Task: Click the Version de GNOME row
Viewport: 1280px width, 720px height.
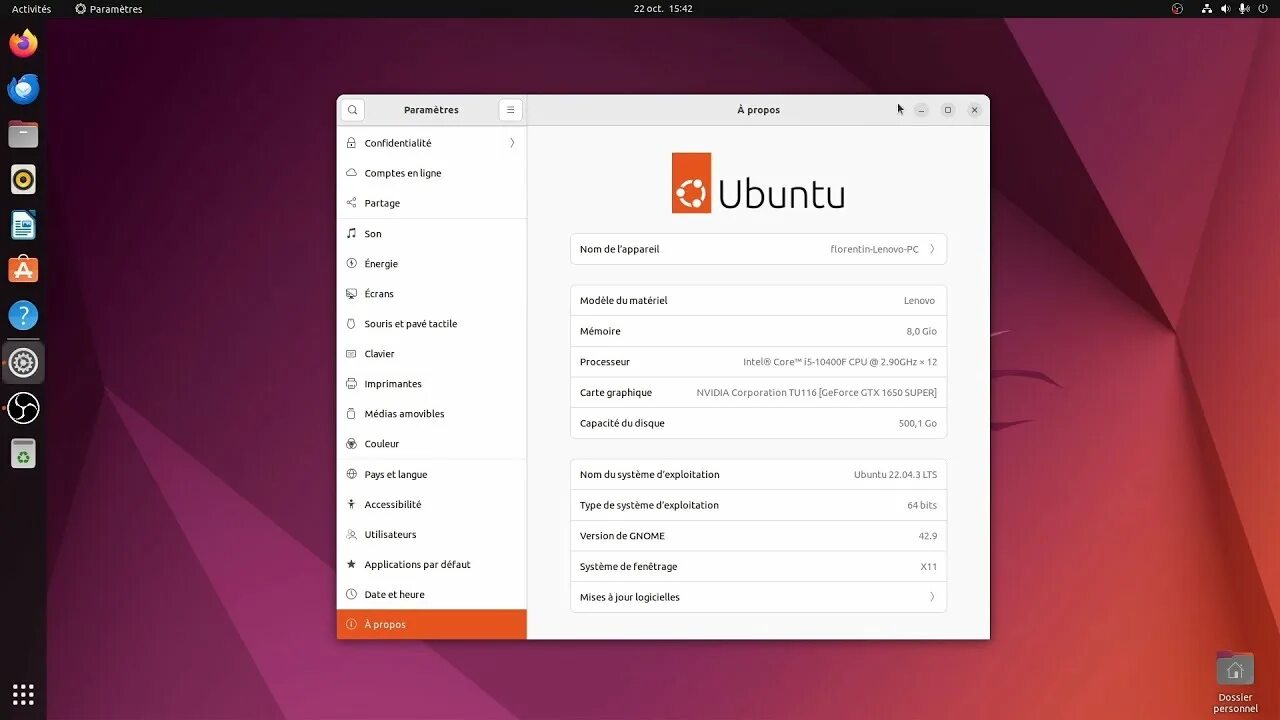Action: pyautogui.click(x=758, y=536)
